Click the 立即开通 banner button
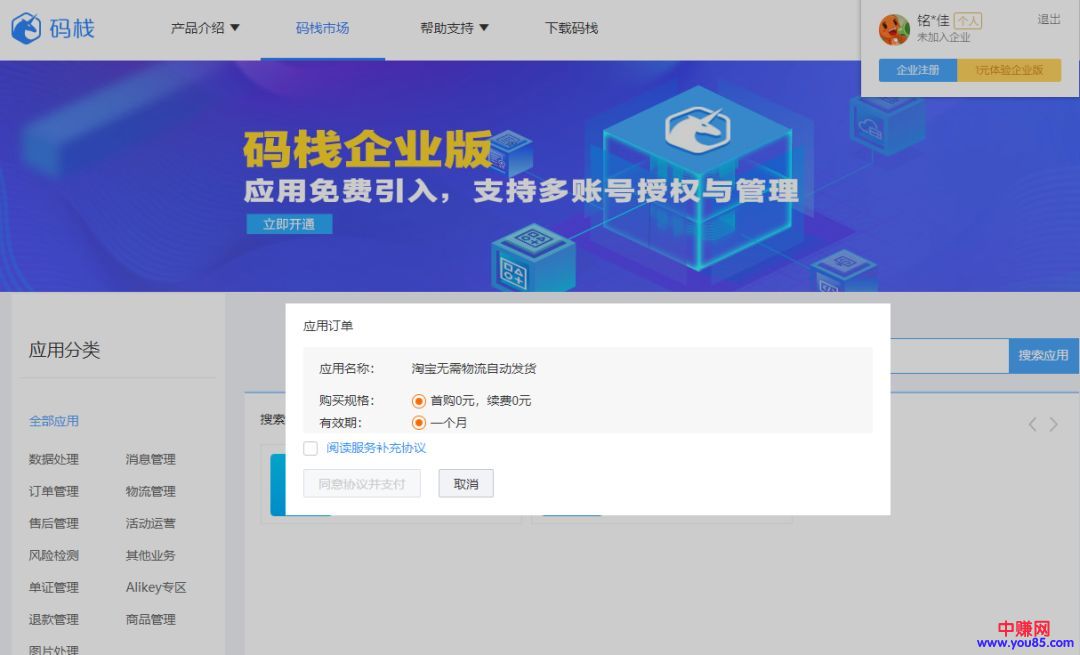Screen dimensions: 1080x655 (x=289, y=224)
